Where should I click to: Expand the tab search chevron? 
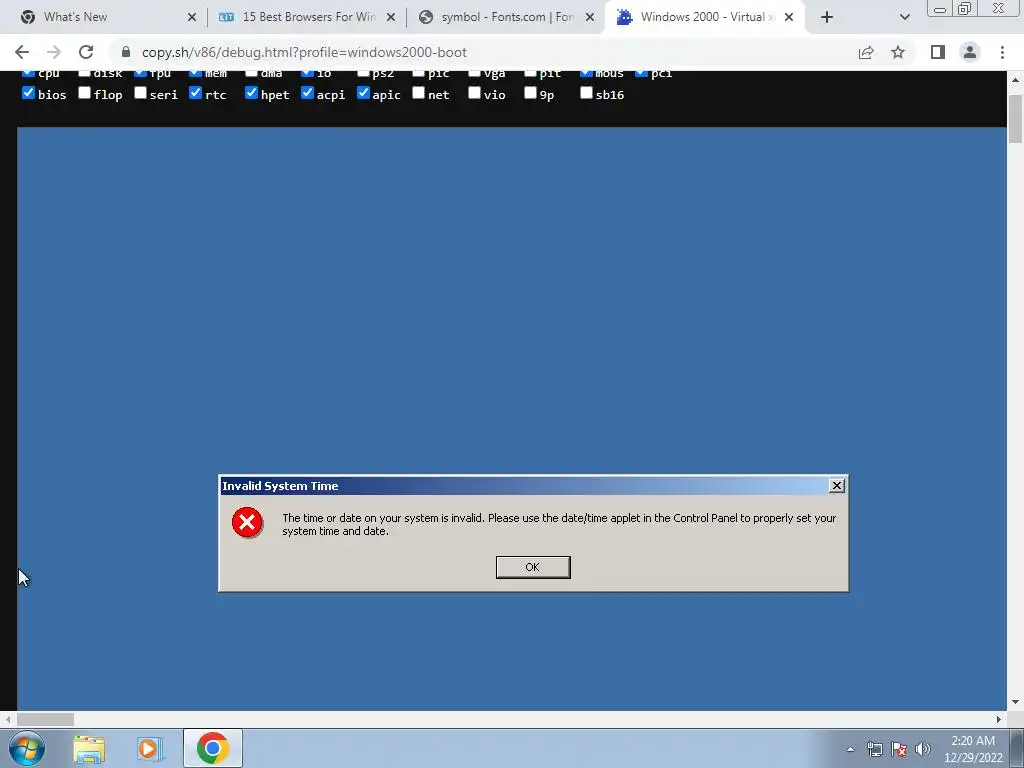pyautogui.click(x=904, y=18)
